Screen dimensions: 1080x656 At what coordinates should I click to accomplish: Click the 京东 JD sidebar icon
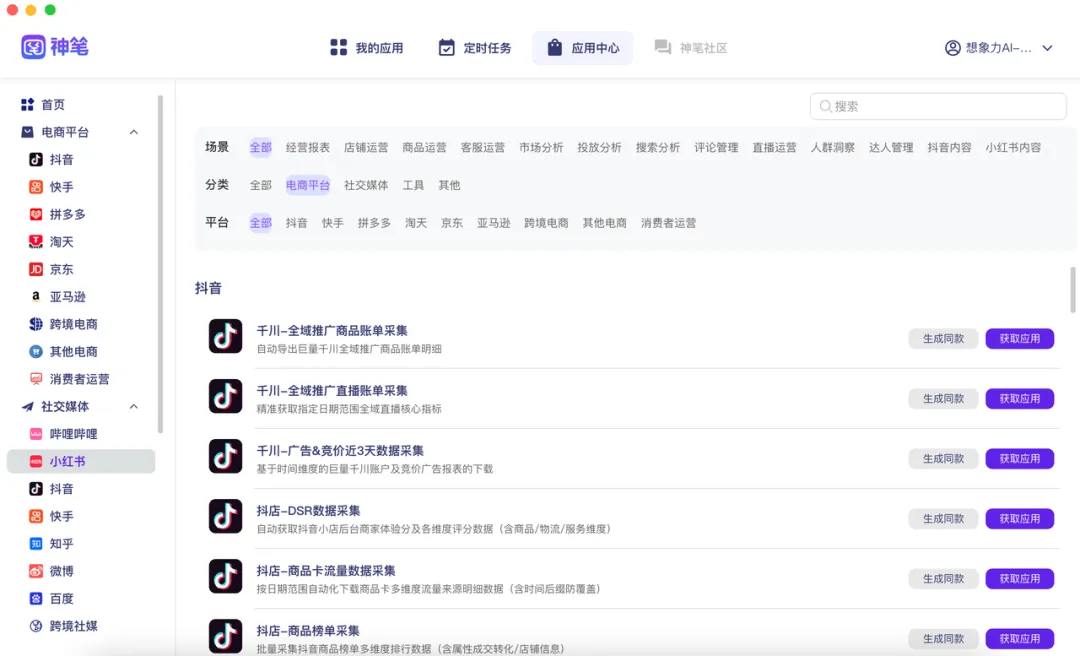coord(36,269)
